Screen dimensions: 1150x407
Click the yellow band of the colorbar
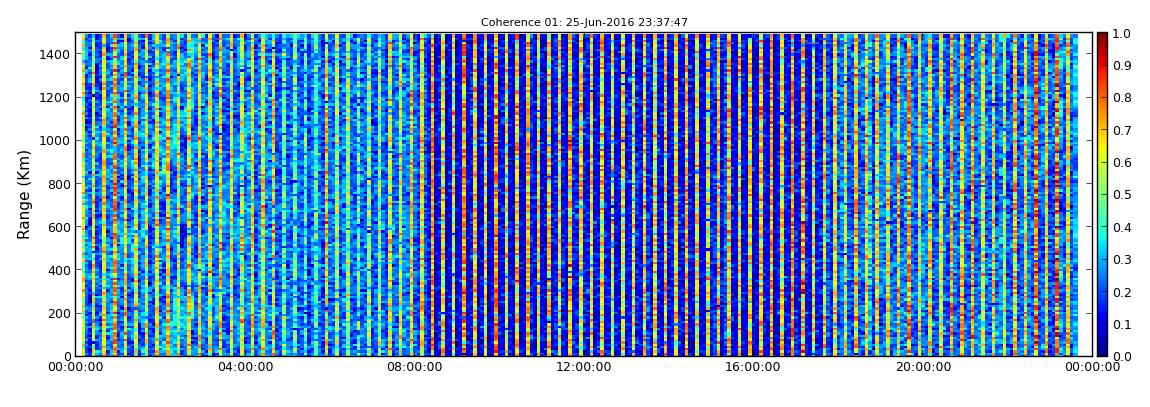click(1102, 147)
